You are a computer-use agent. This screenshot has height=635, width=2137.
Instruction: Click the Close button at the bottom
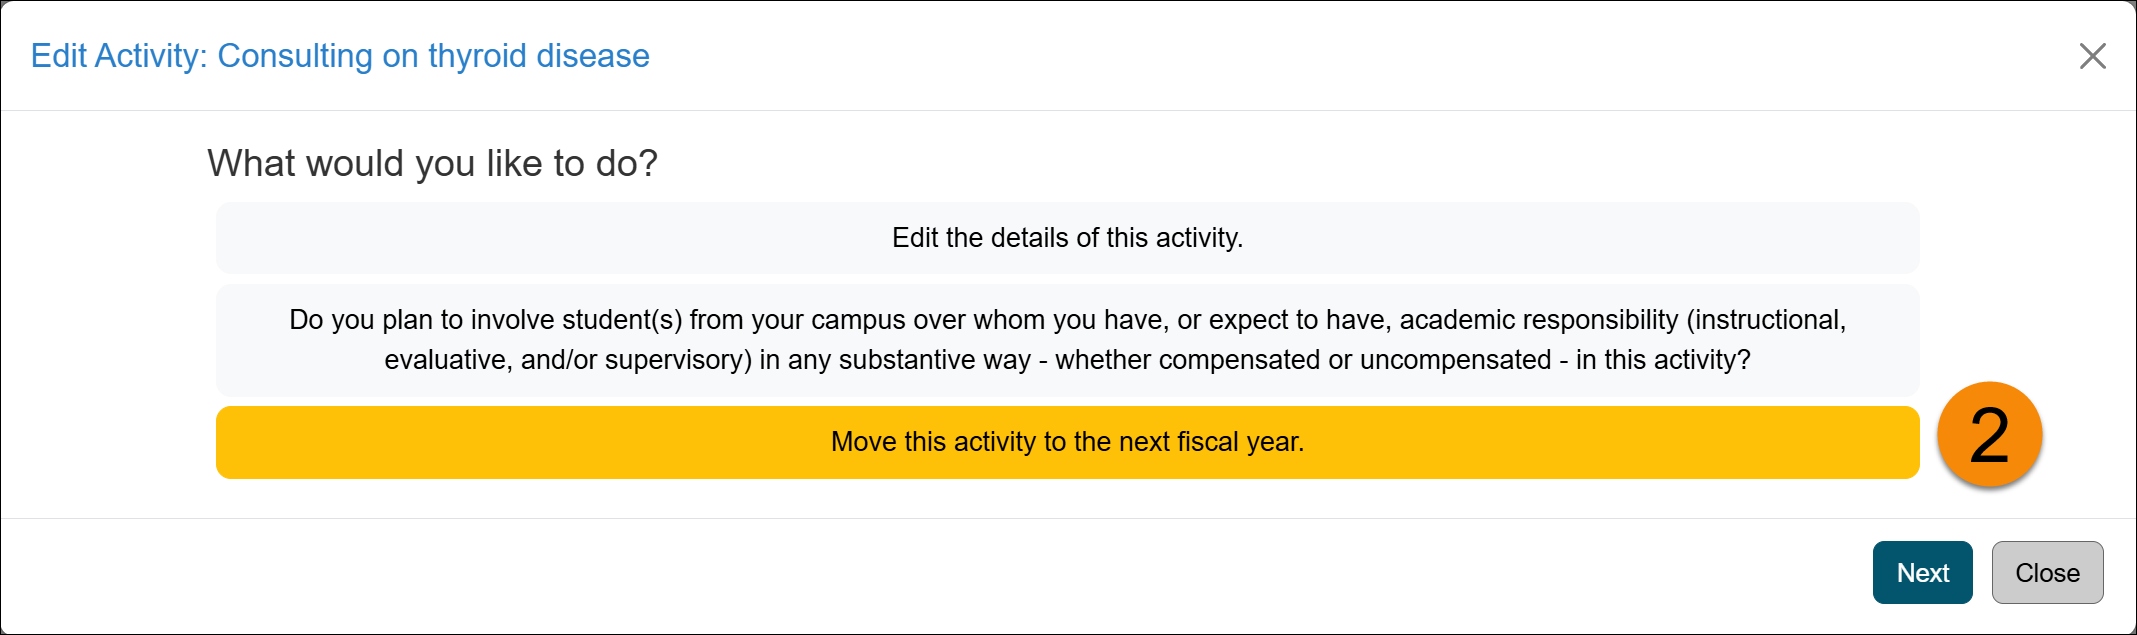tap(2047, 572)
